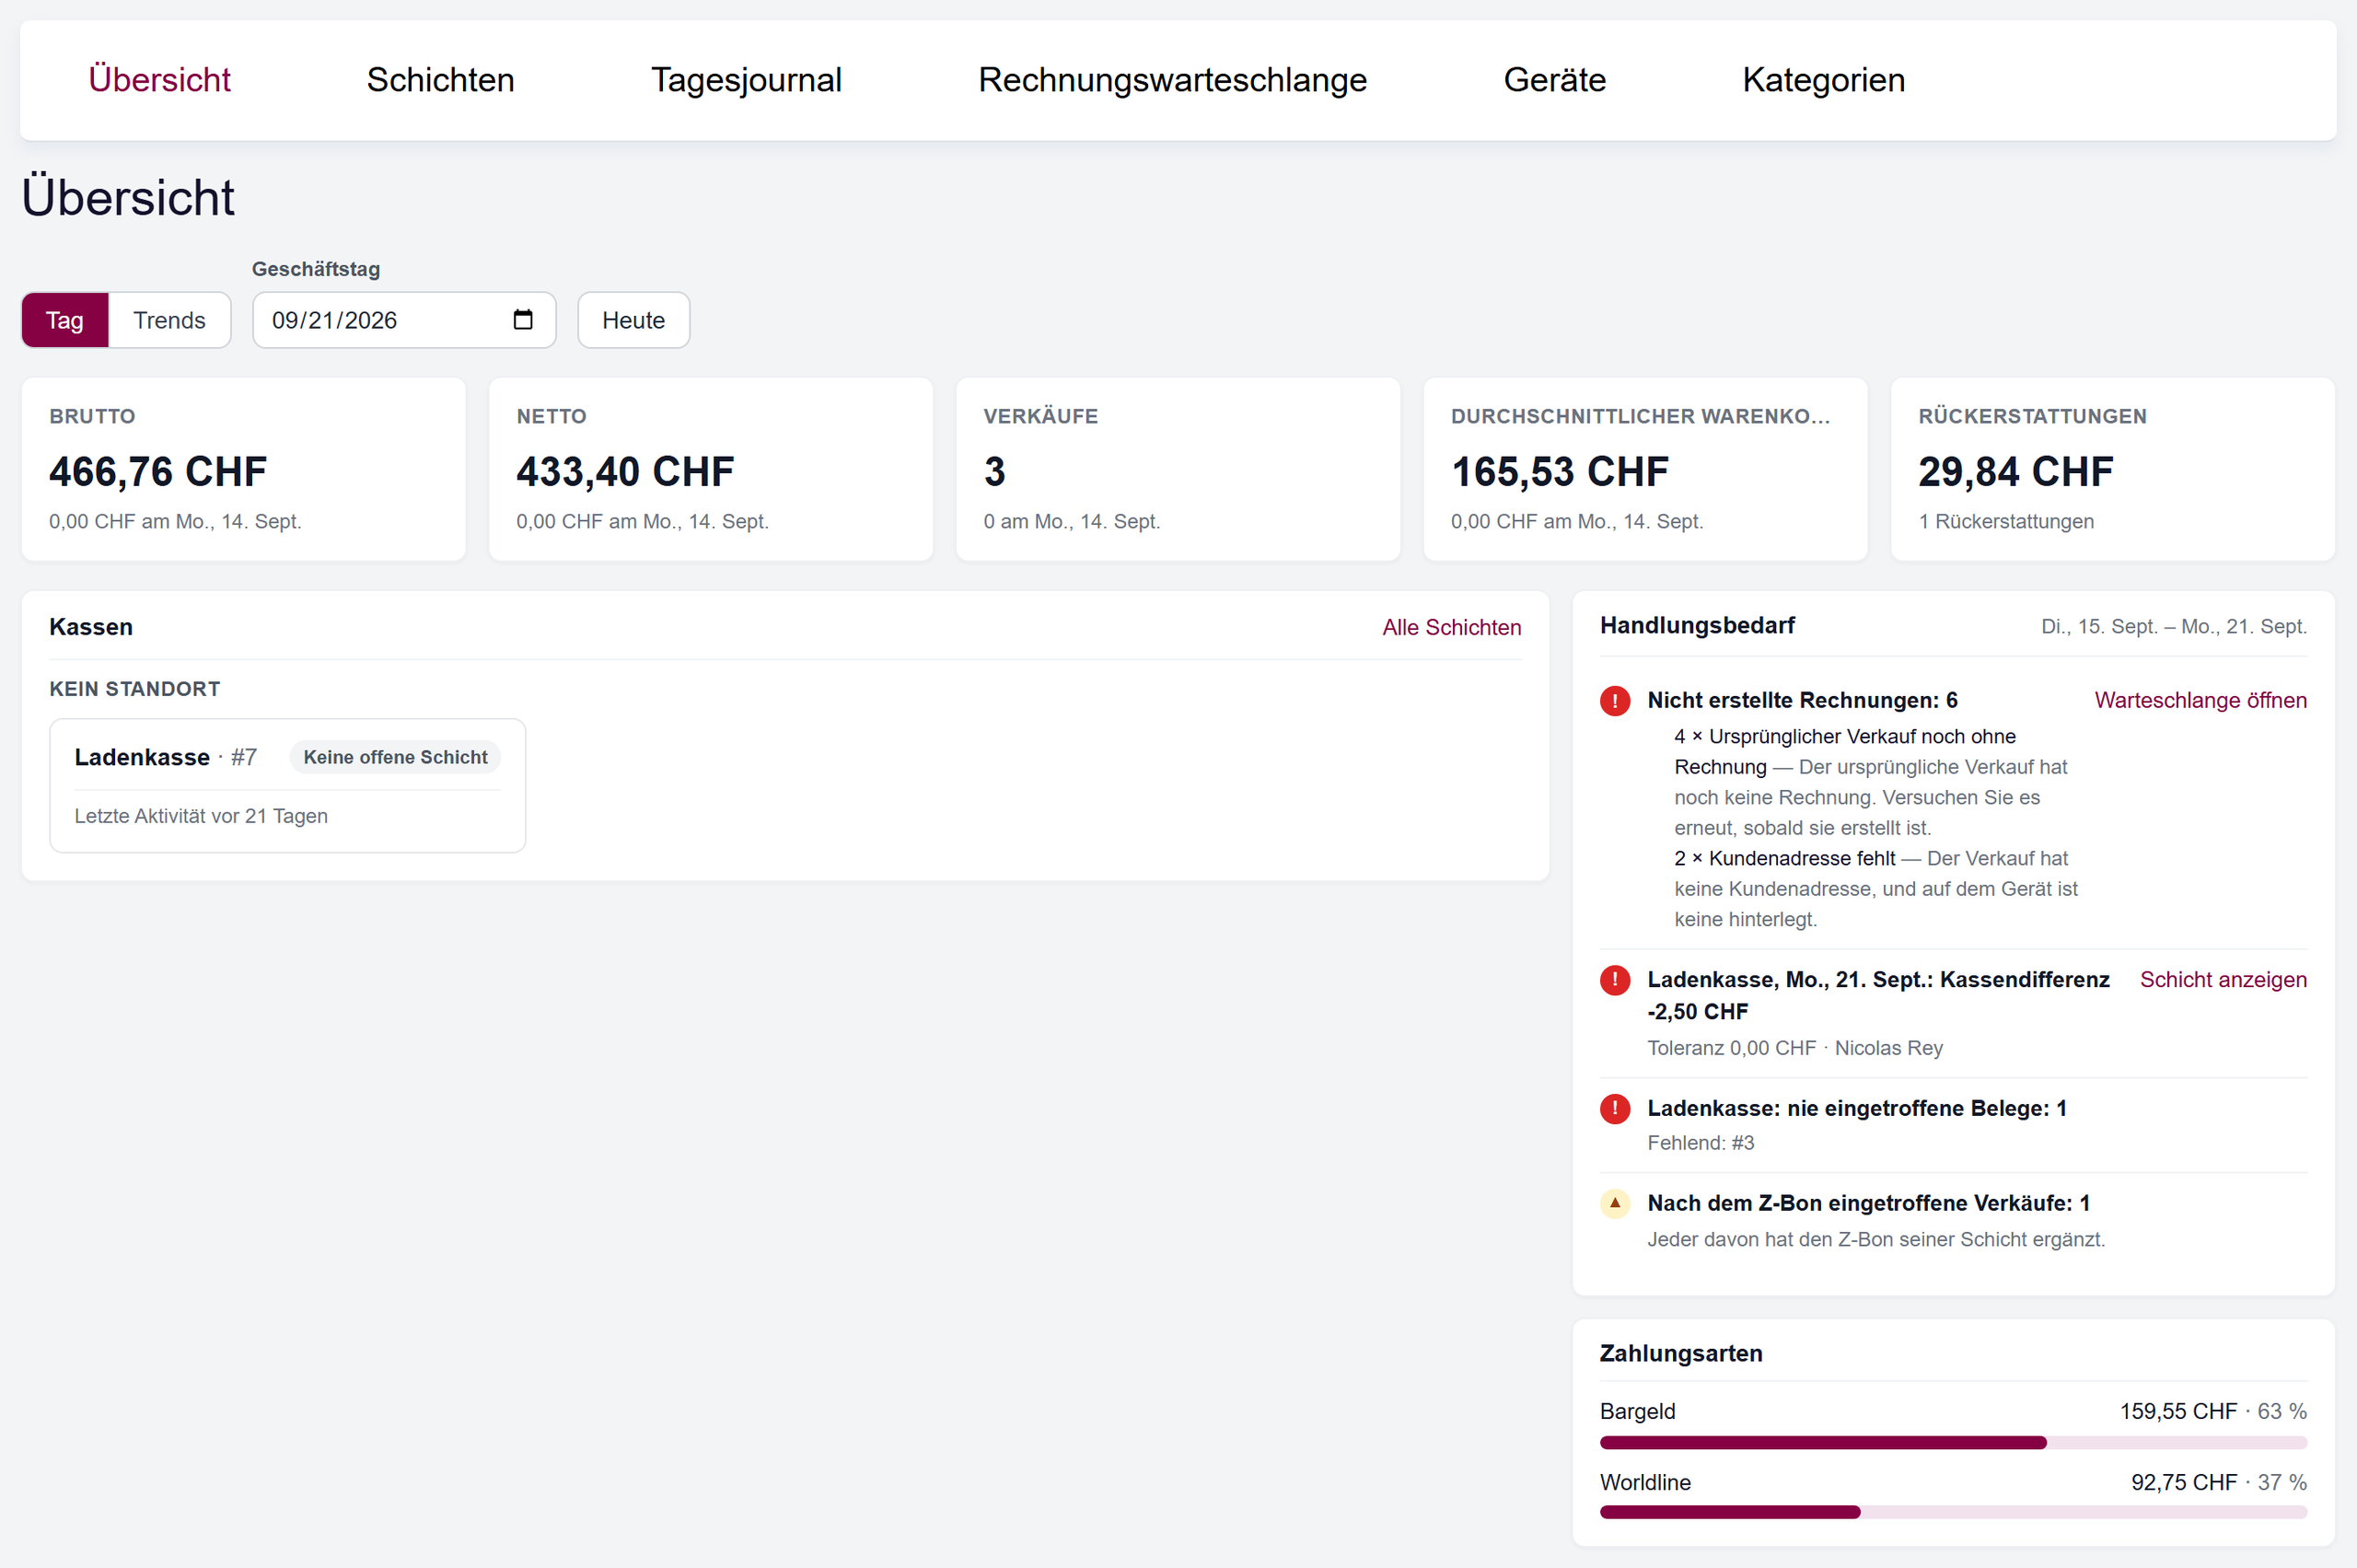Click 'Fehlend: #3' detail text
The height and width of the screenshot is (1568, 2357).
point(1700,1143)
